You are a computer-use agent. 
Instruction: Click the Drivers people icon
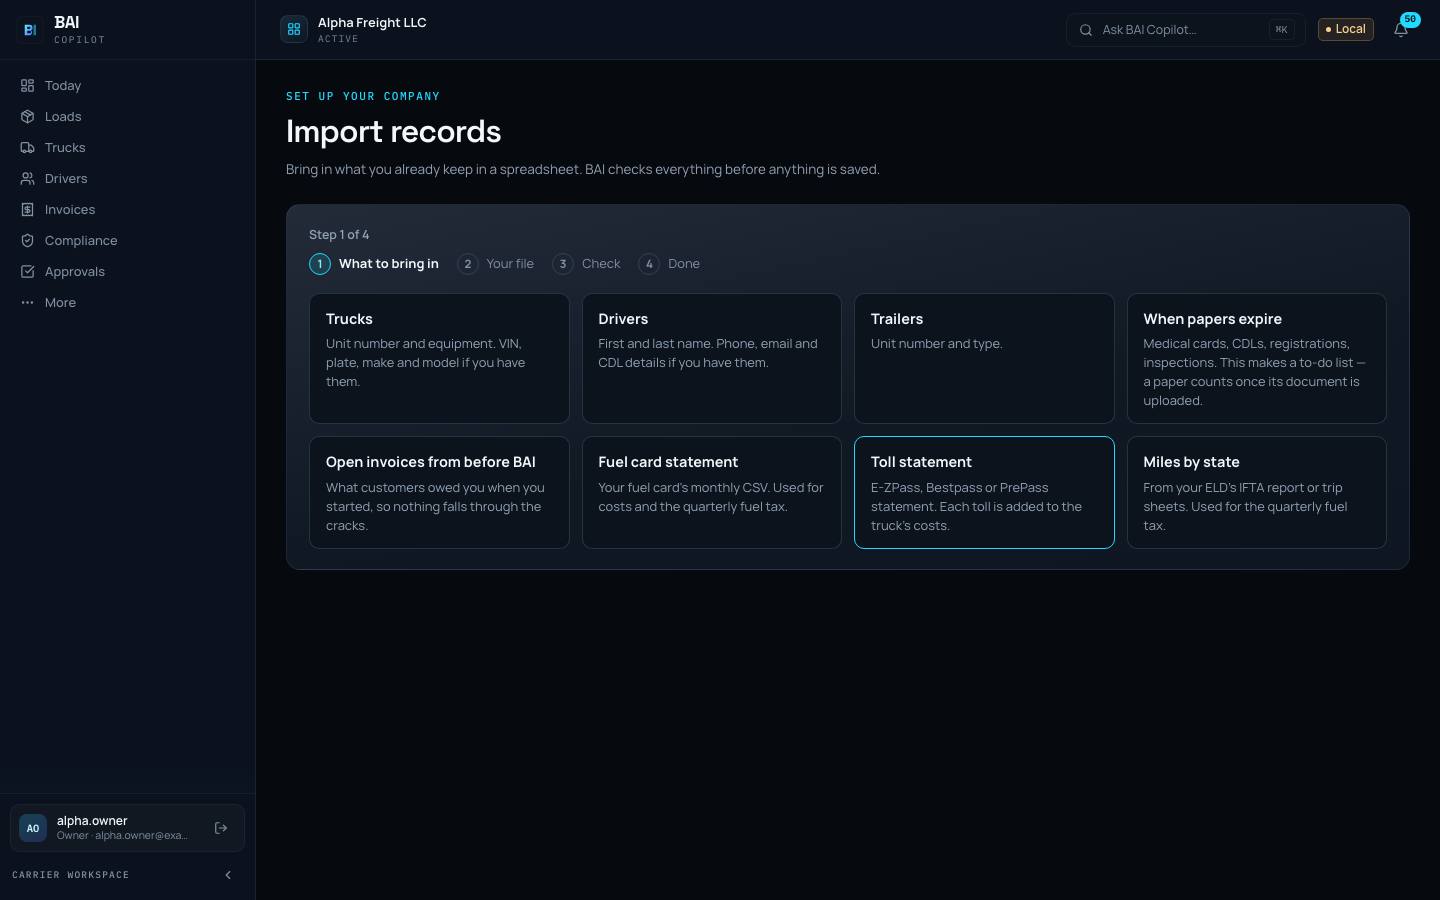27,179
